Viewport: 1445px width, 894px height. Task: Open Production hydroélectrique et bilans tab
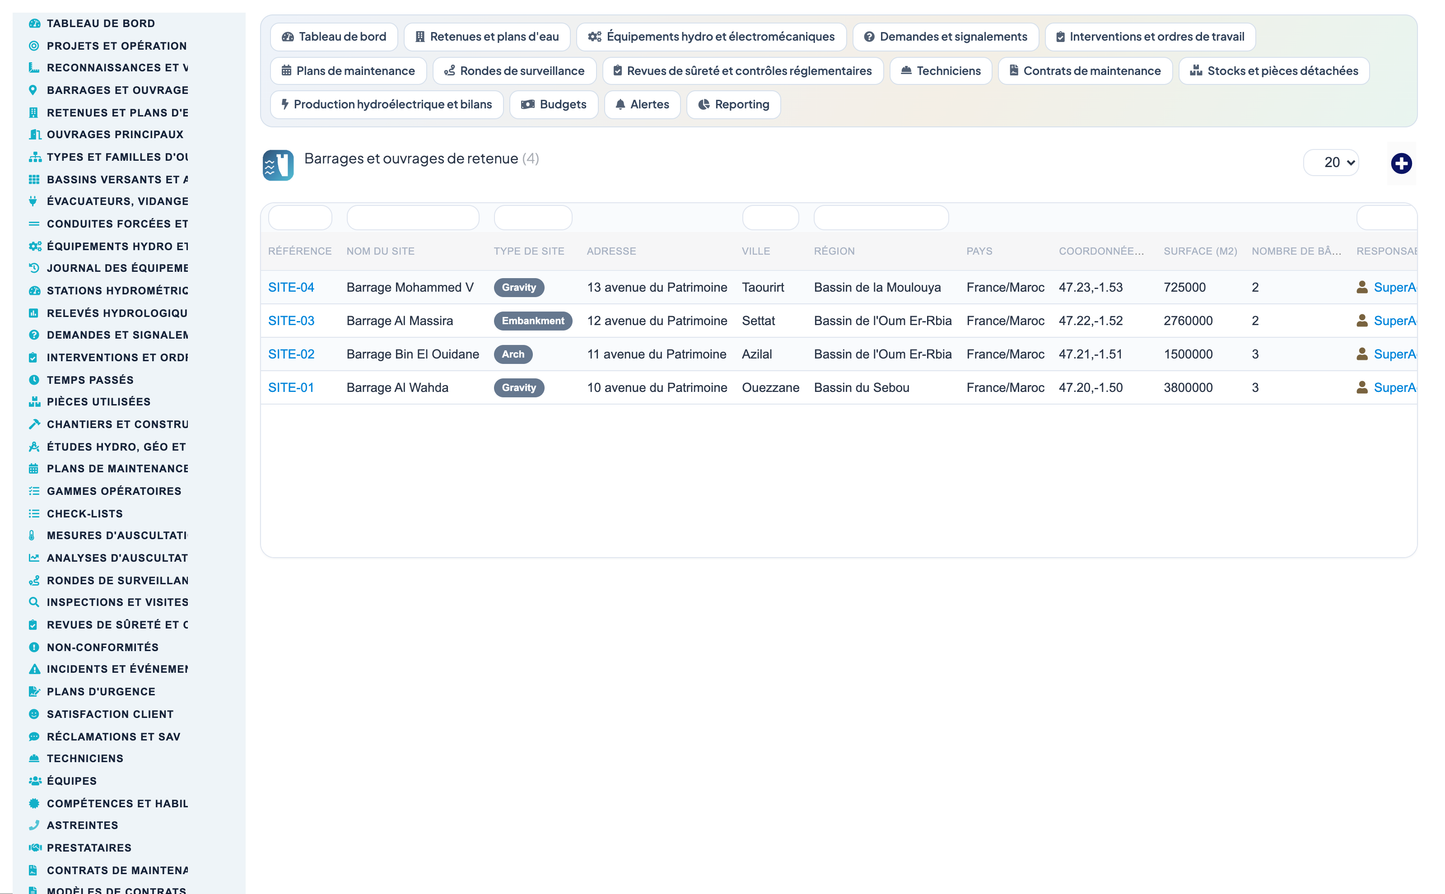click(x=387, y=105)
